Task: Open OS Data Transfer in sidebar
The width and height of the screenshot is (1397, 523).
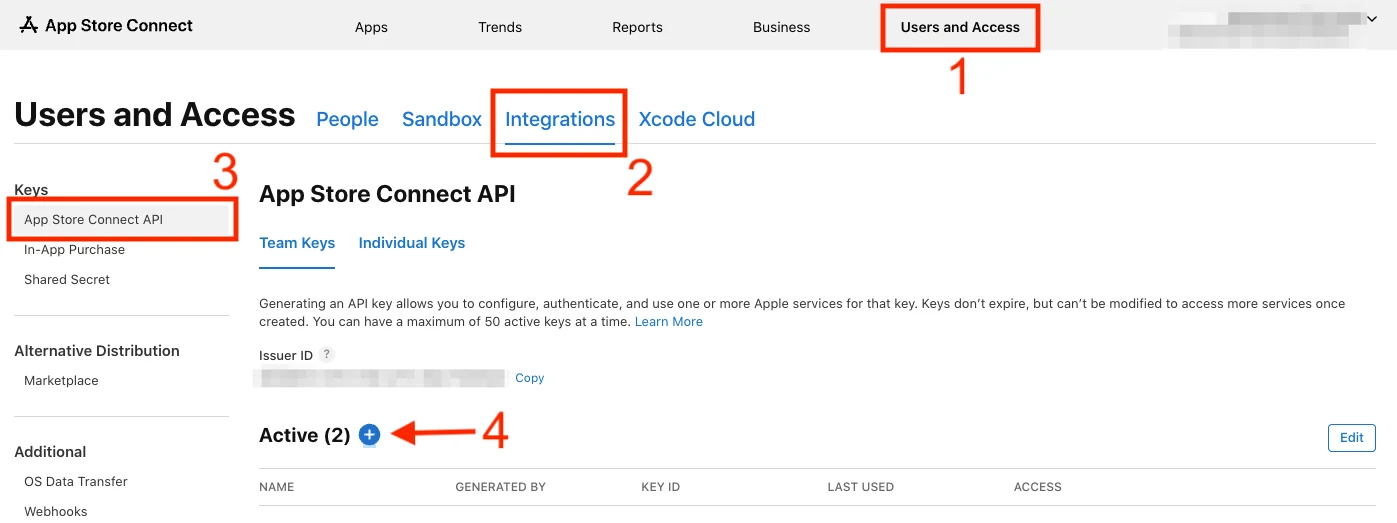Action: [x=76, y=482]
